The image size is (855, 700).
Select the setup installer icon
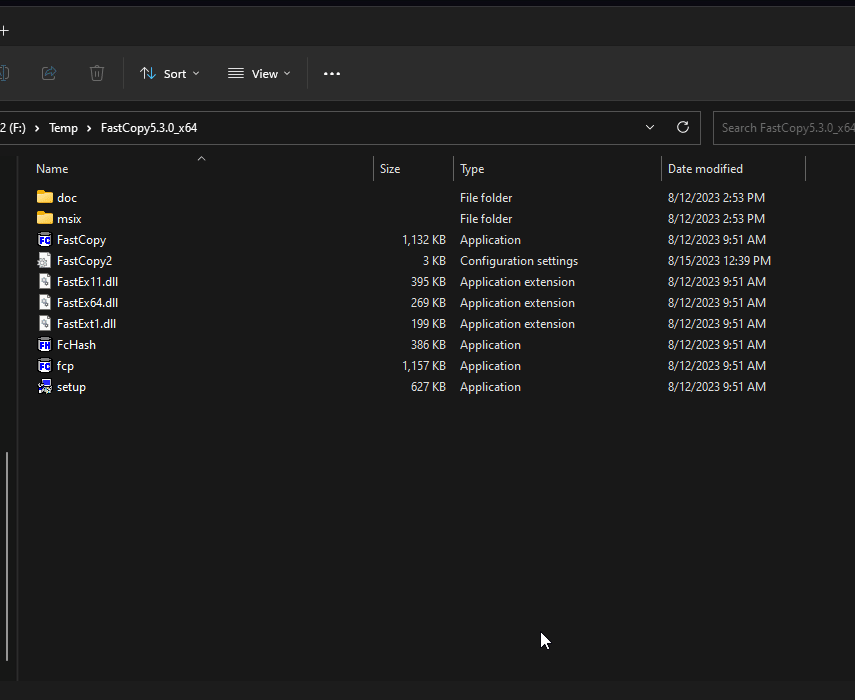click(x=45, y=387)
